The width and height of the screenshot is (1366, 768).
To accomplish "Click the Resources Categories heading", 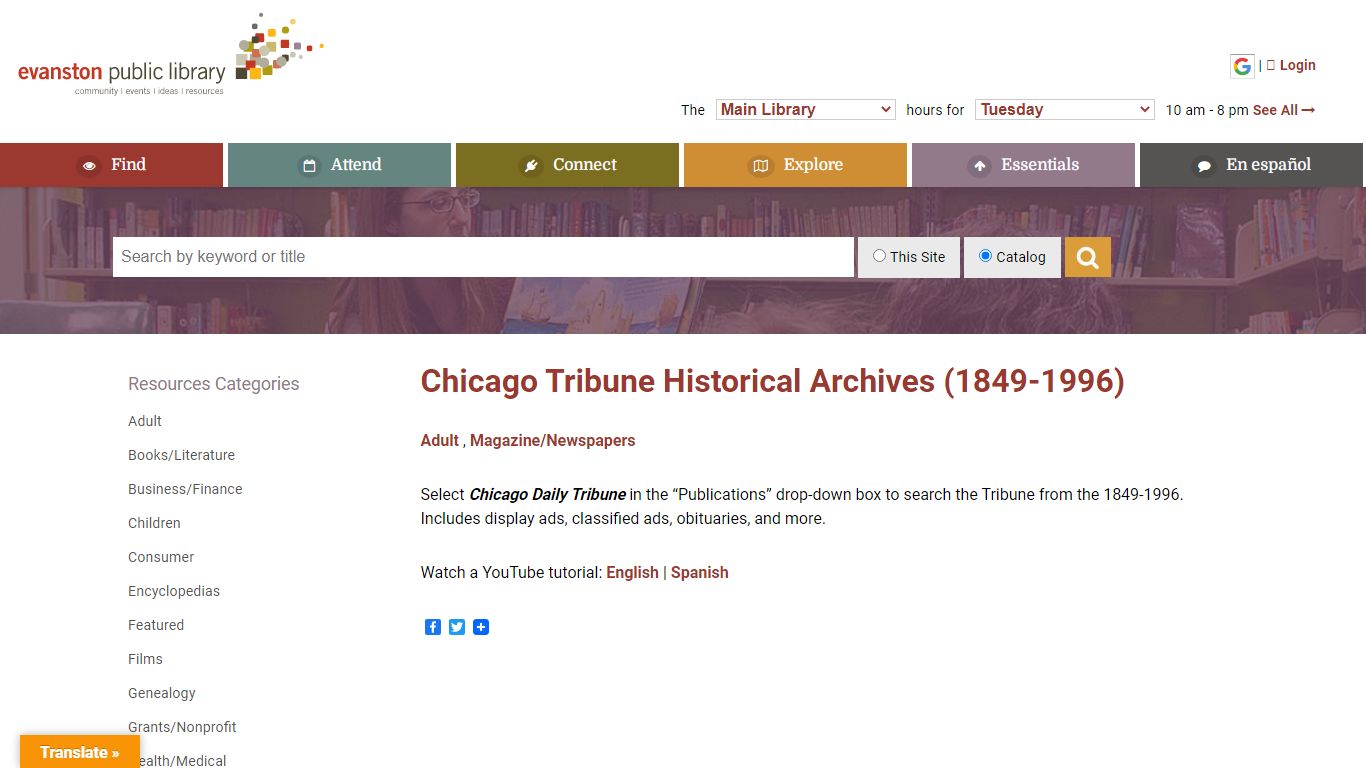I will [214, 384].
